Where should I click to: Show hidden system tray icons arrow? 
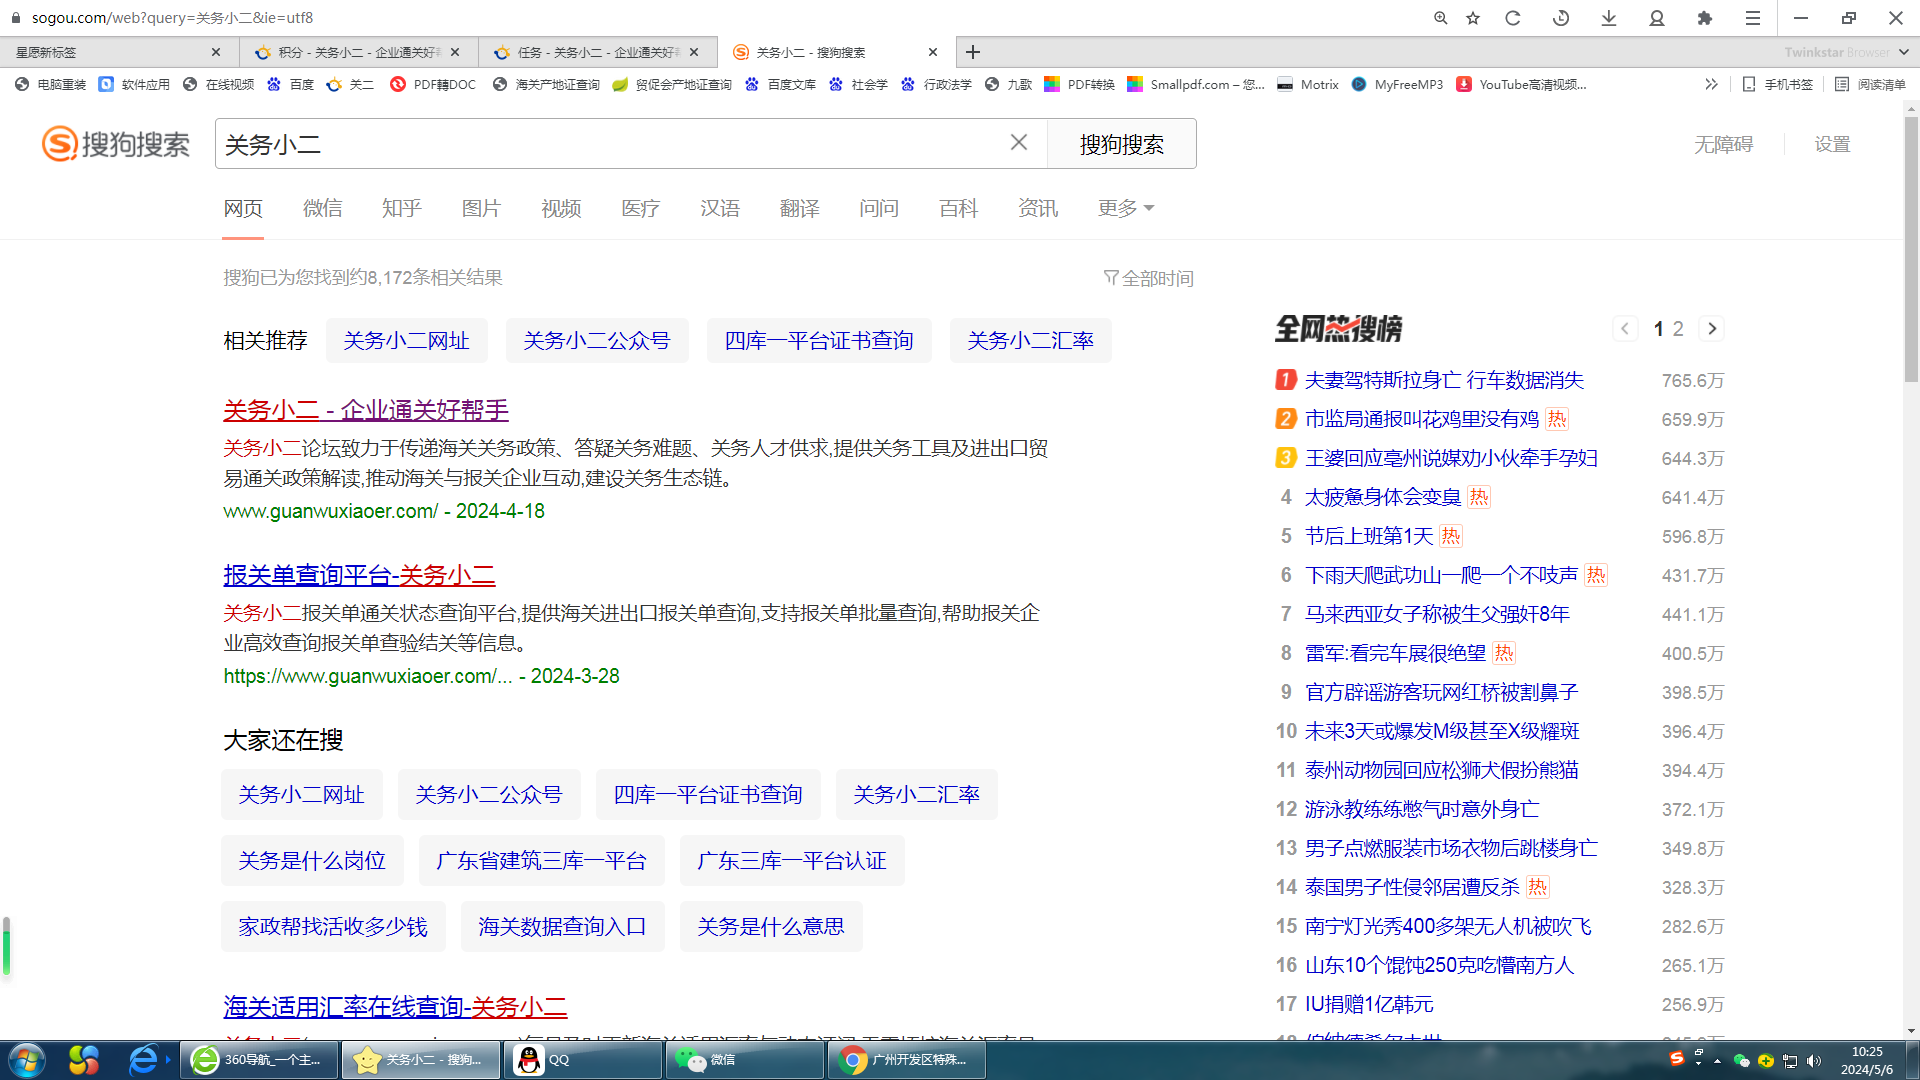coord(1717,1061)
